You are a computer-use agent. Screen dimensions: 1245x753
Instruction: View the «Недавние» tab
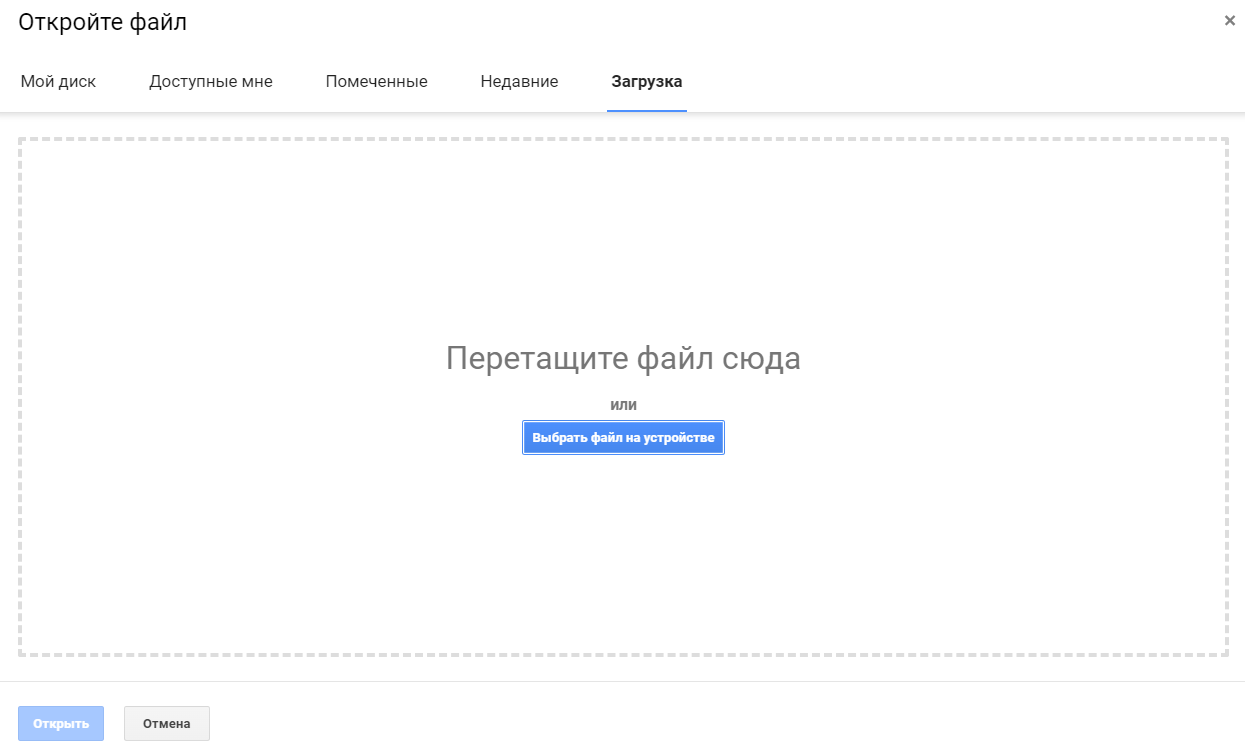(518, 81)
